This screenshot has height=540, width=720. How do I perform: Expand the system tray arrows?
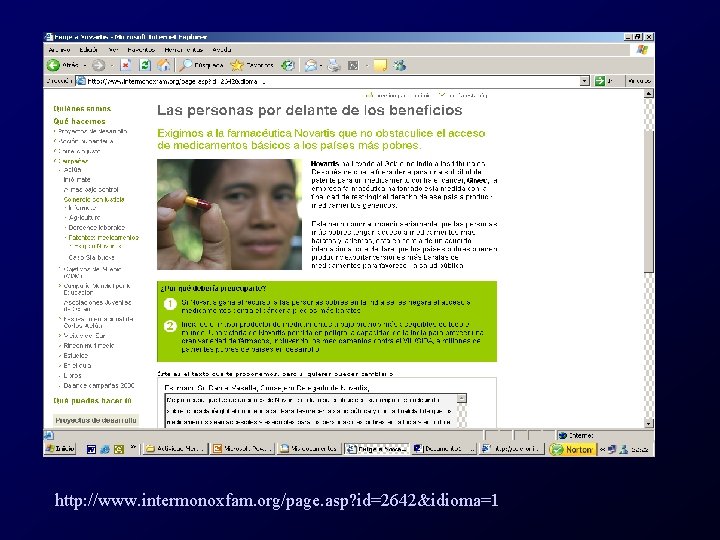(602, 449)
